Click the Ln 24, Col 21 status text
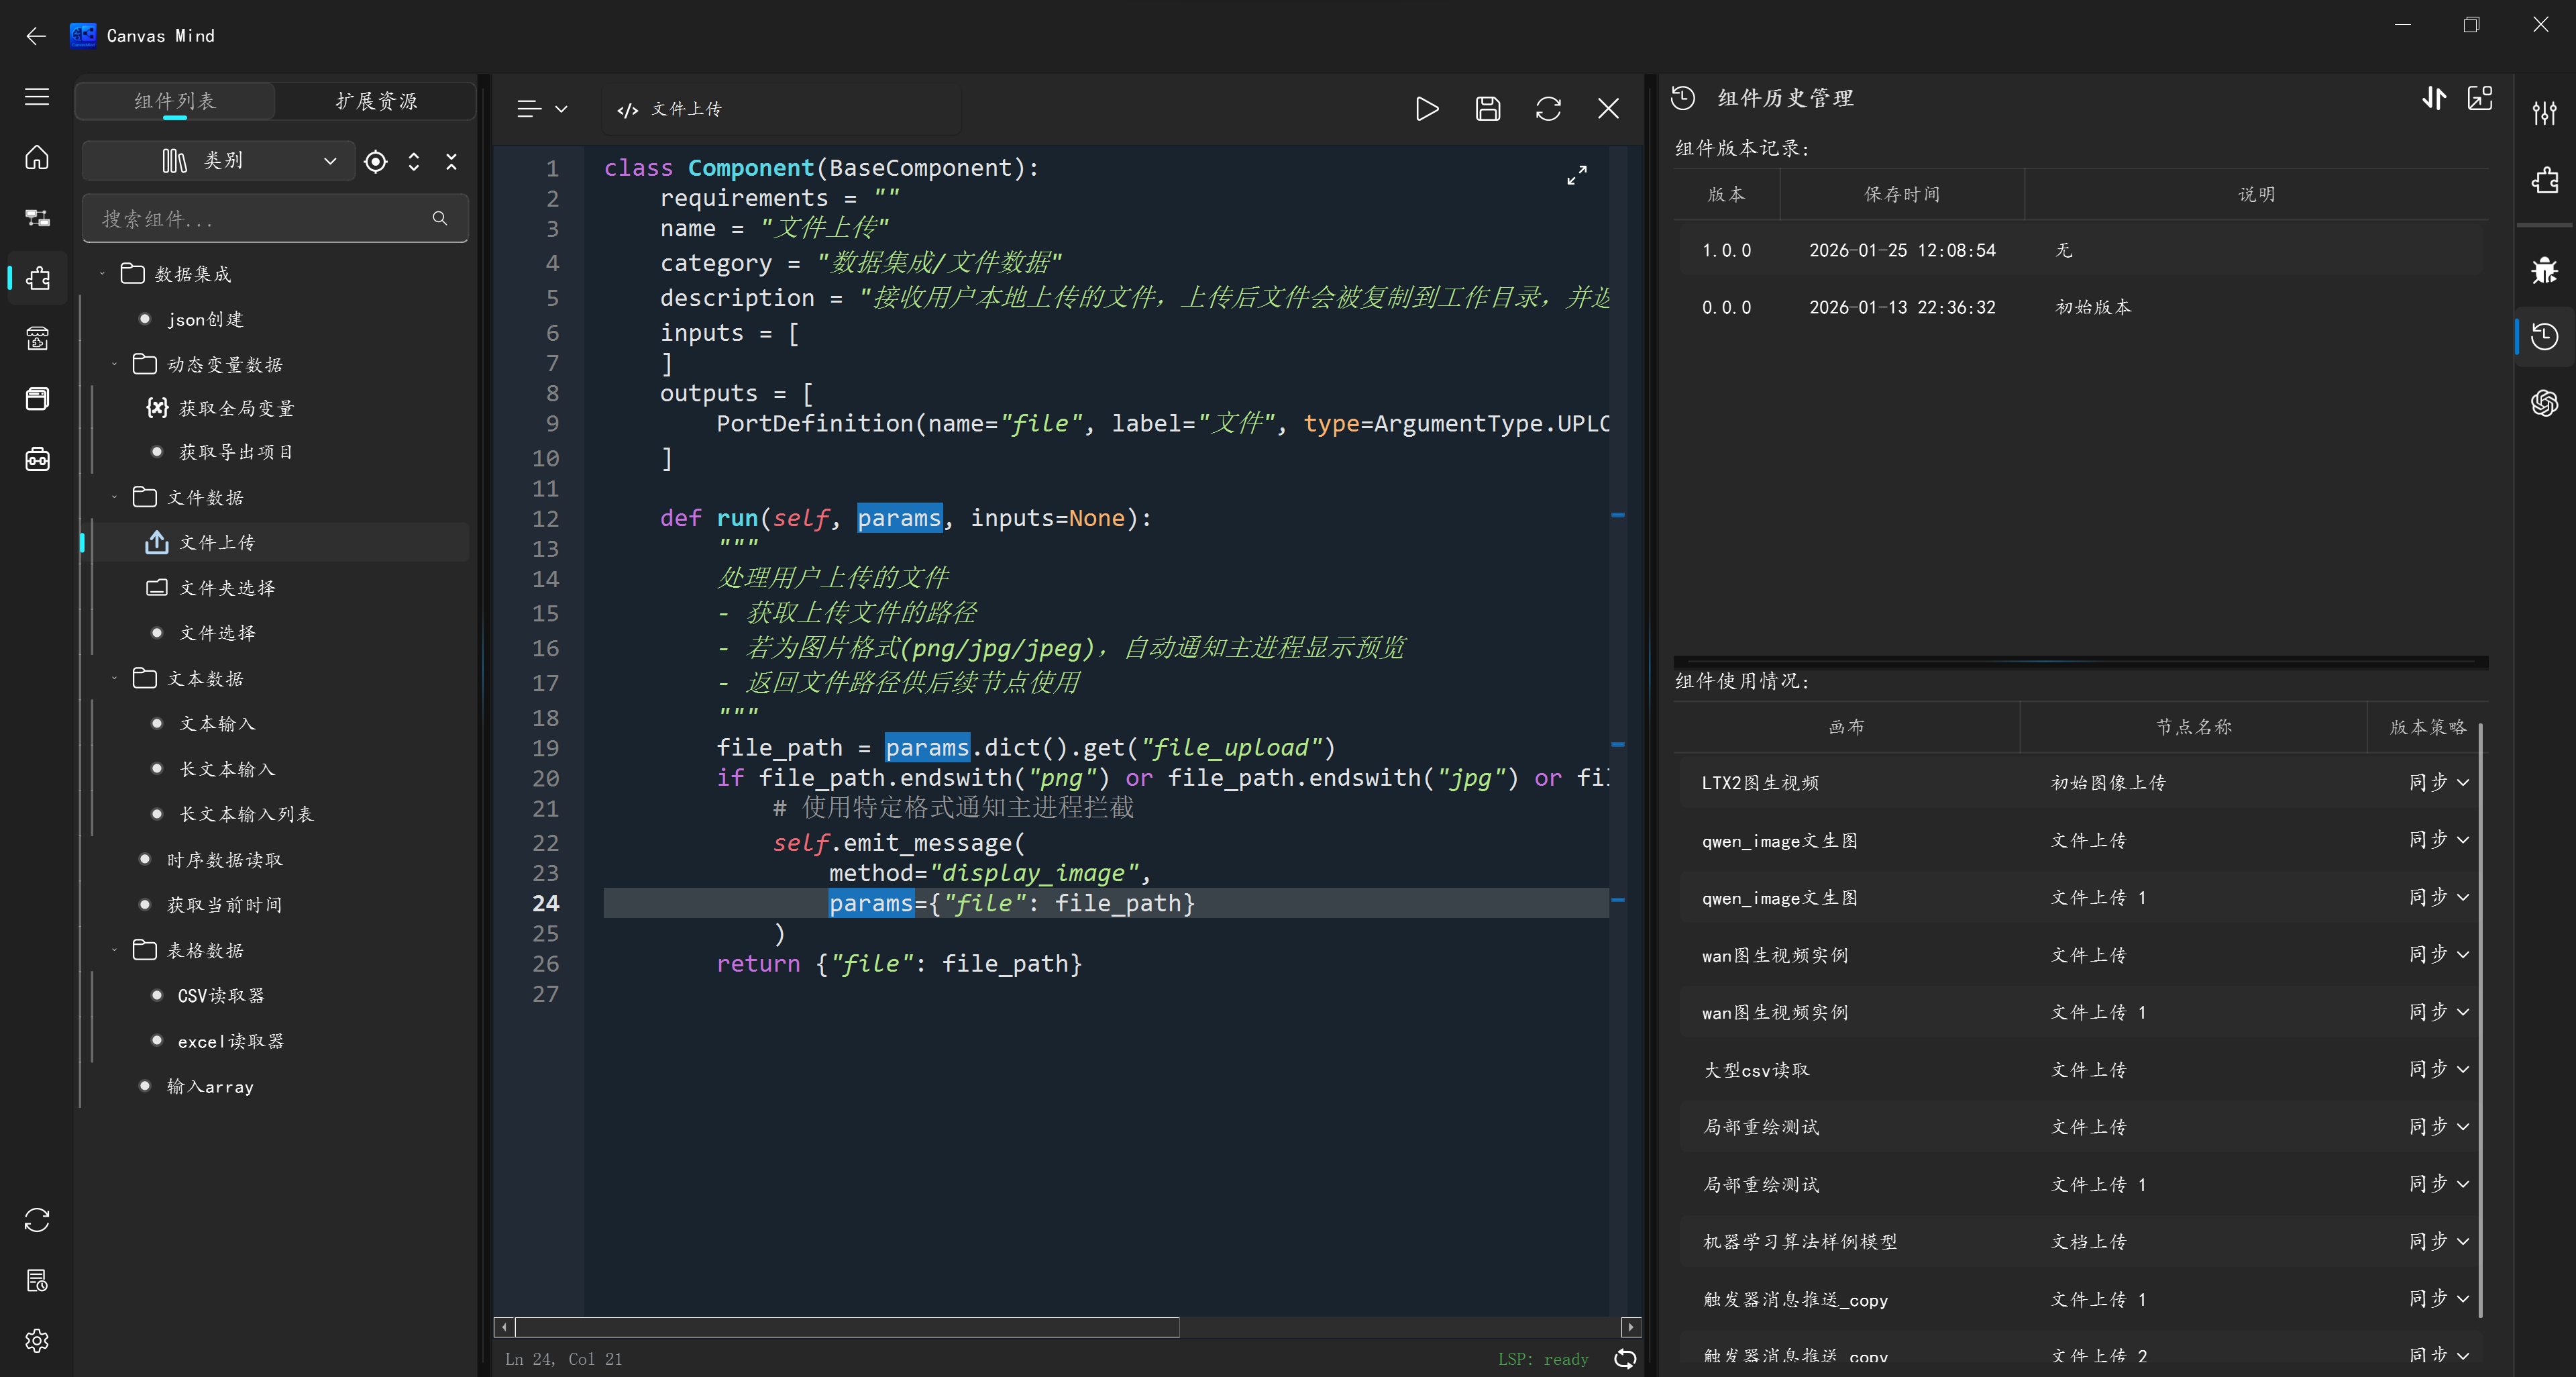 (x=563, y=1359)
